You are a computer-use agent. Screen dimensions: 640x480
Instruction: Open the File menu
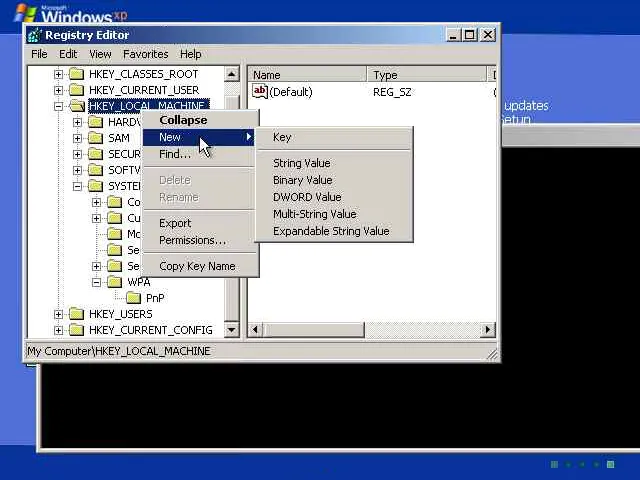point(39,54)
